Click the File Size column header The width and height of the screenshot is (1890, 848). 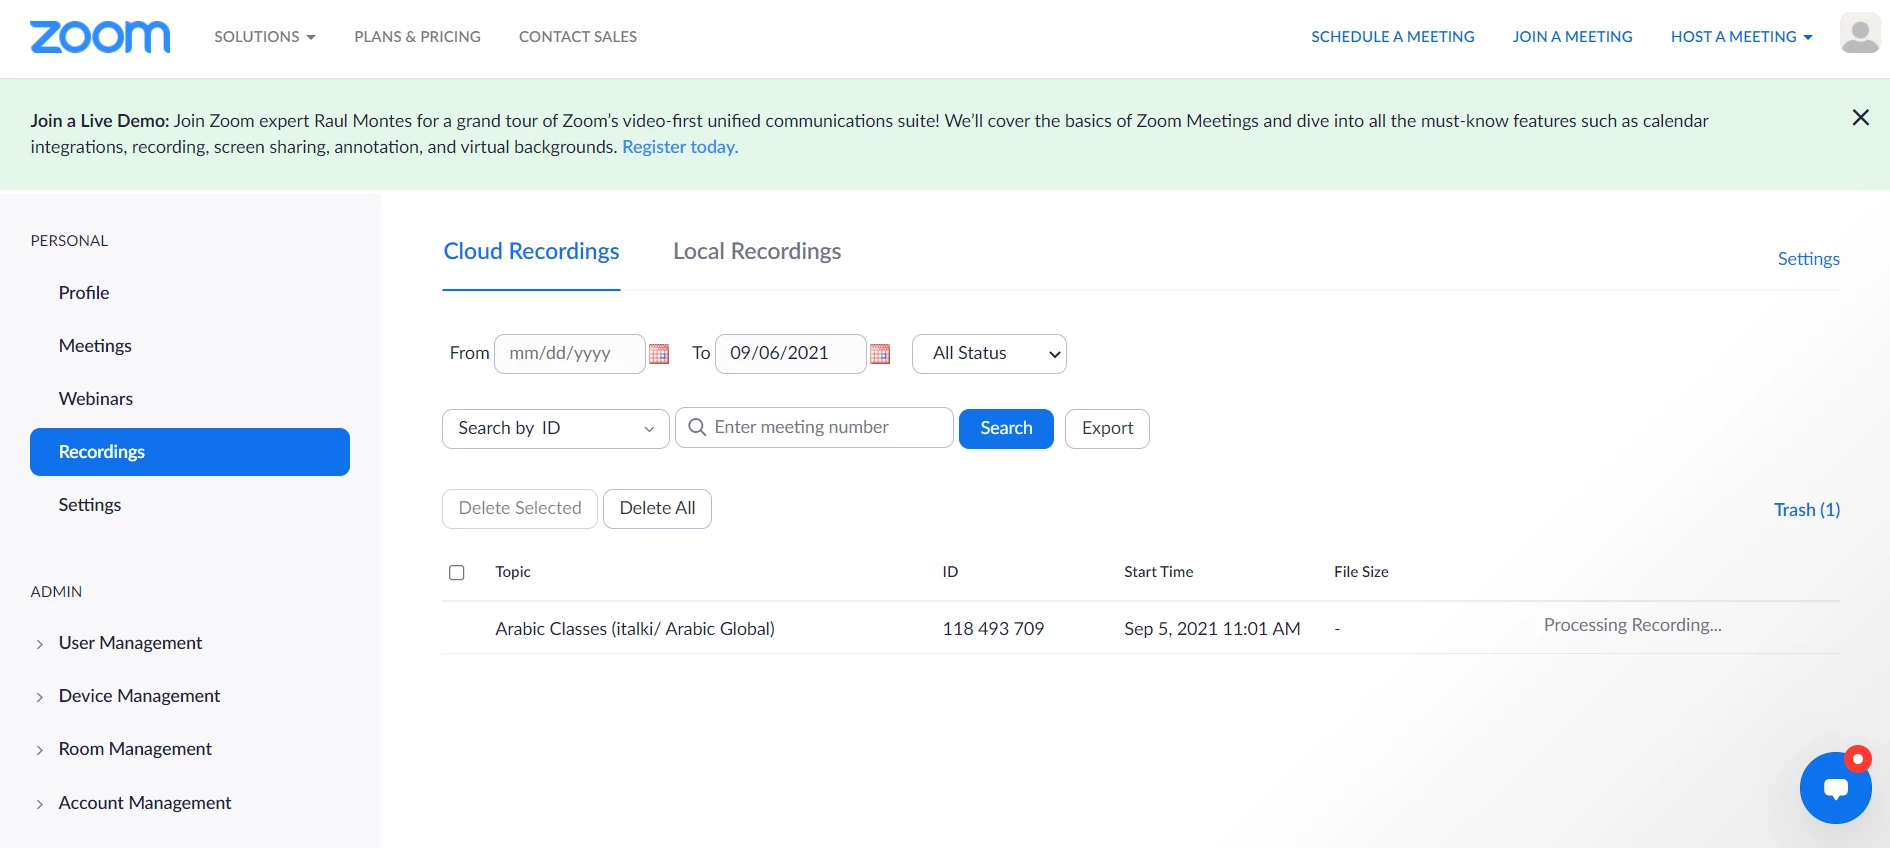(x=1361, y=572)
